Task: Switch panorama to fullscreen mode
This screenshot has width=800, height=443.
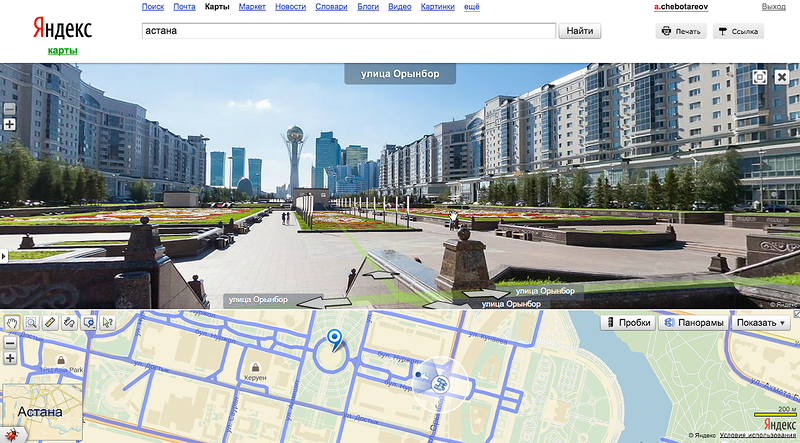Action: coord(760,77)
